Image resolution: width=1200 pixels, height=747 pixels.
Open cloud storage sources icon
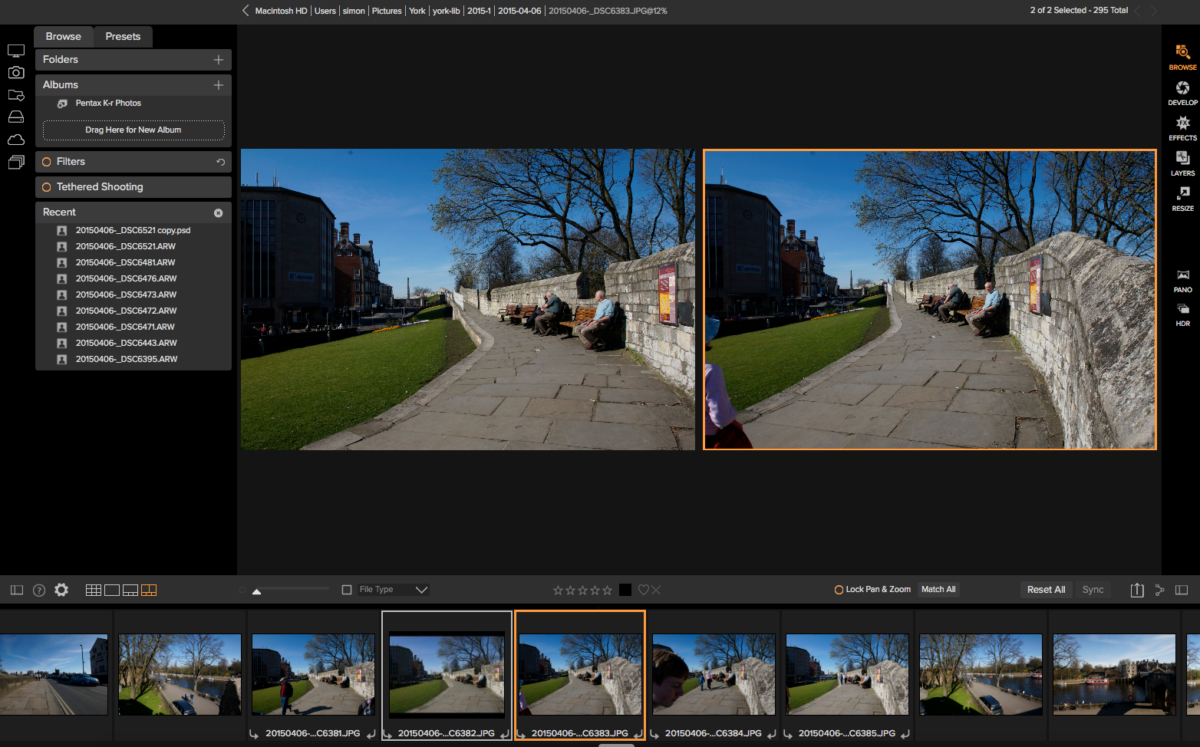(x=16, y=140)
